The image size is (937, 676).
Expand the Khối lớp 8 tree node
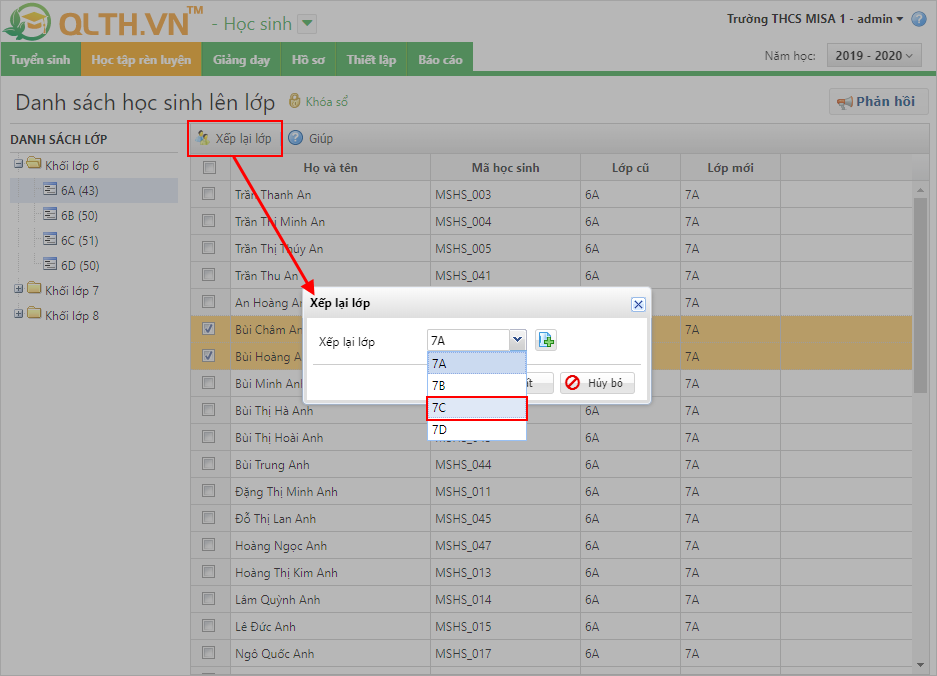19,314
